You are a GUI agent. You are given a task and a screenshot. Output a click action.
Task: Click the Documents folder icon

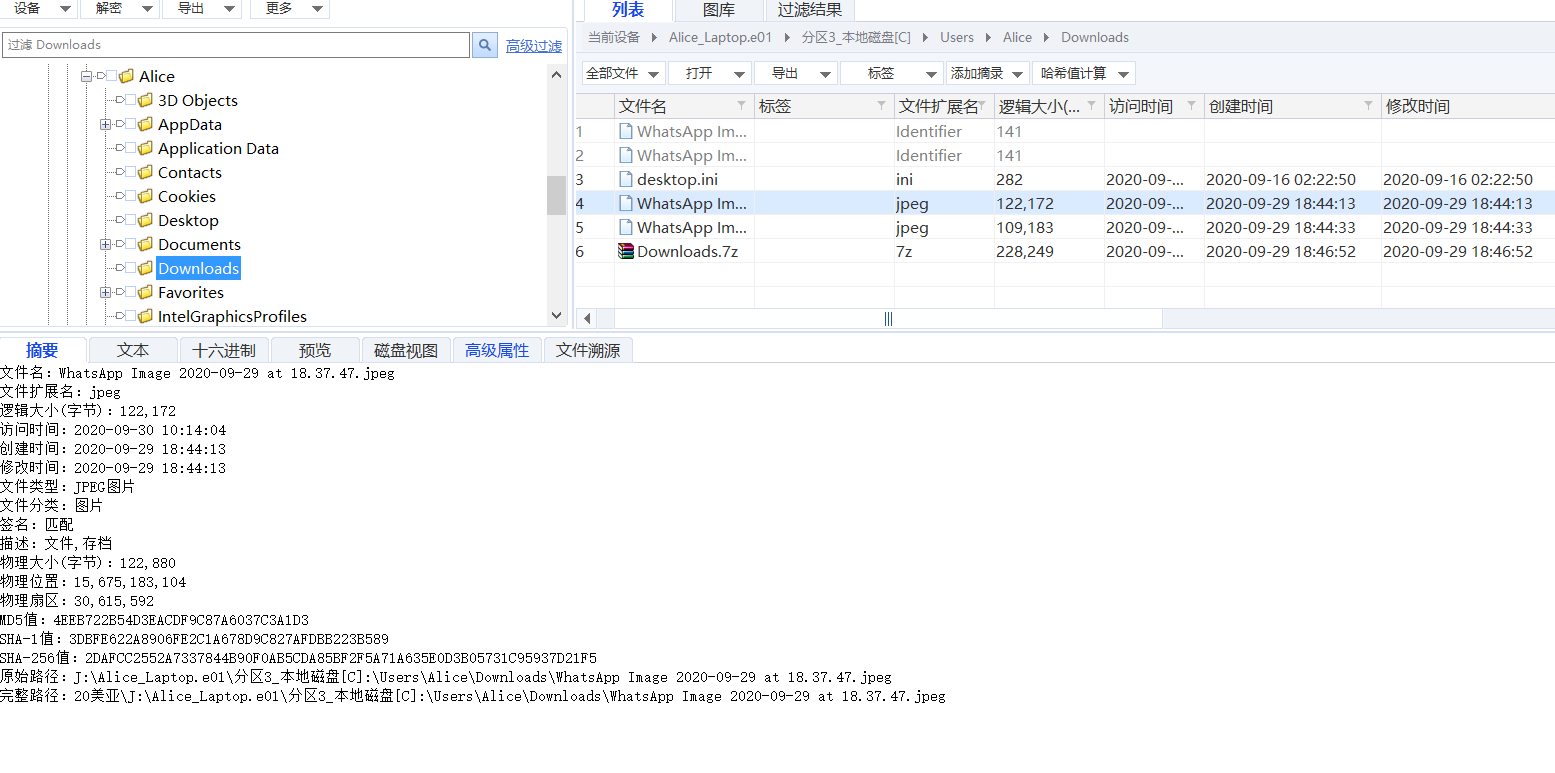(x=145, y=244)
